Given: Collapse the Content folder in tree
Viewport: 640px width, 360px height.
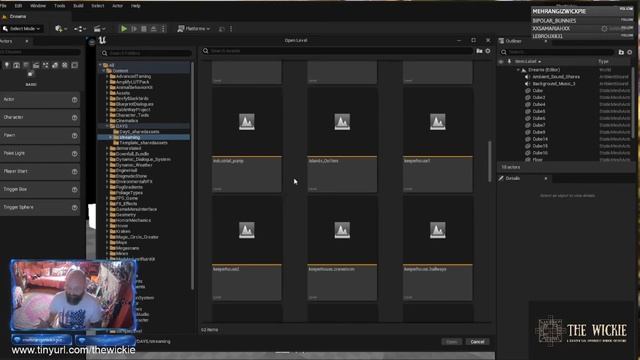Looking at the screenshot, I should pos(104,71).
